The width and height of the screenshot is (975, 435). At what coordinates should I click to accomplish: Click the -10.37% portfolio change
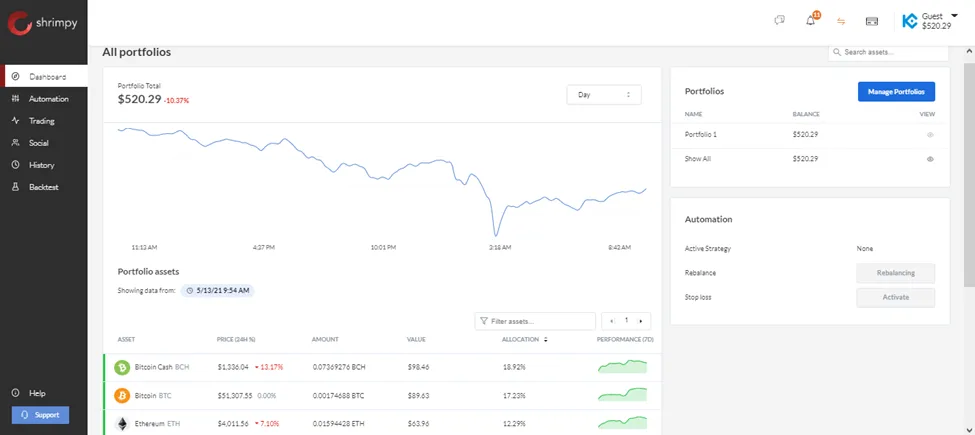[177, 101]
